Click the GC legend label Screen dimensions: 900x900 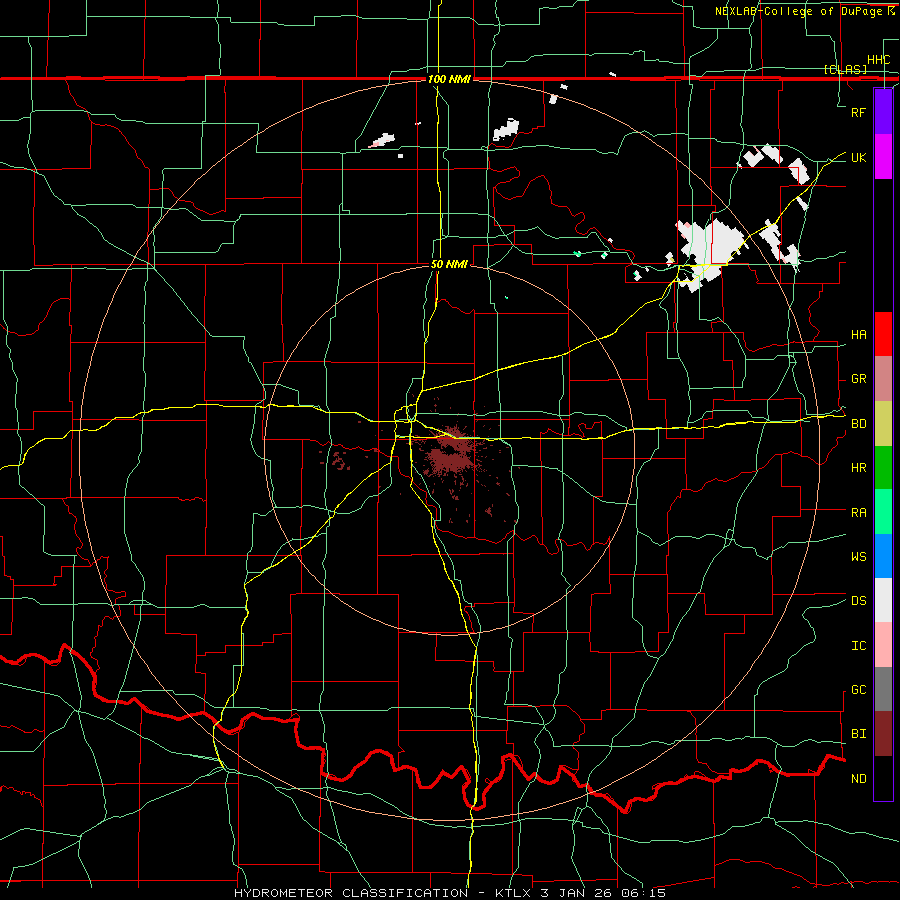coord(859,690)
